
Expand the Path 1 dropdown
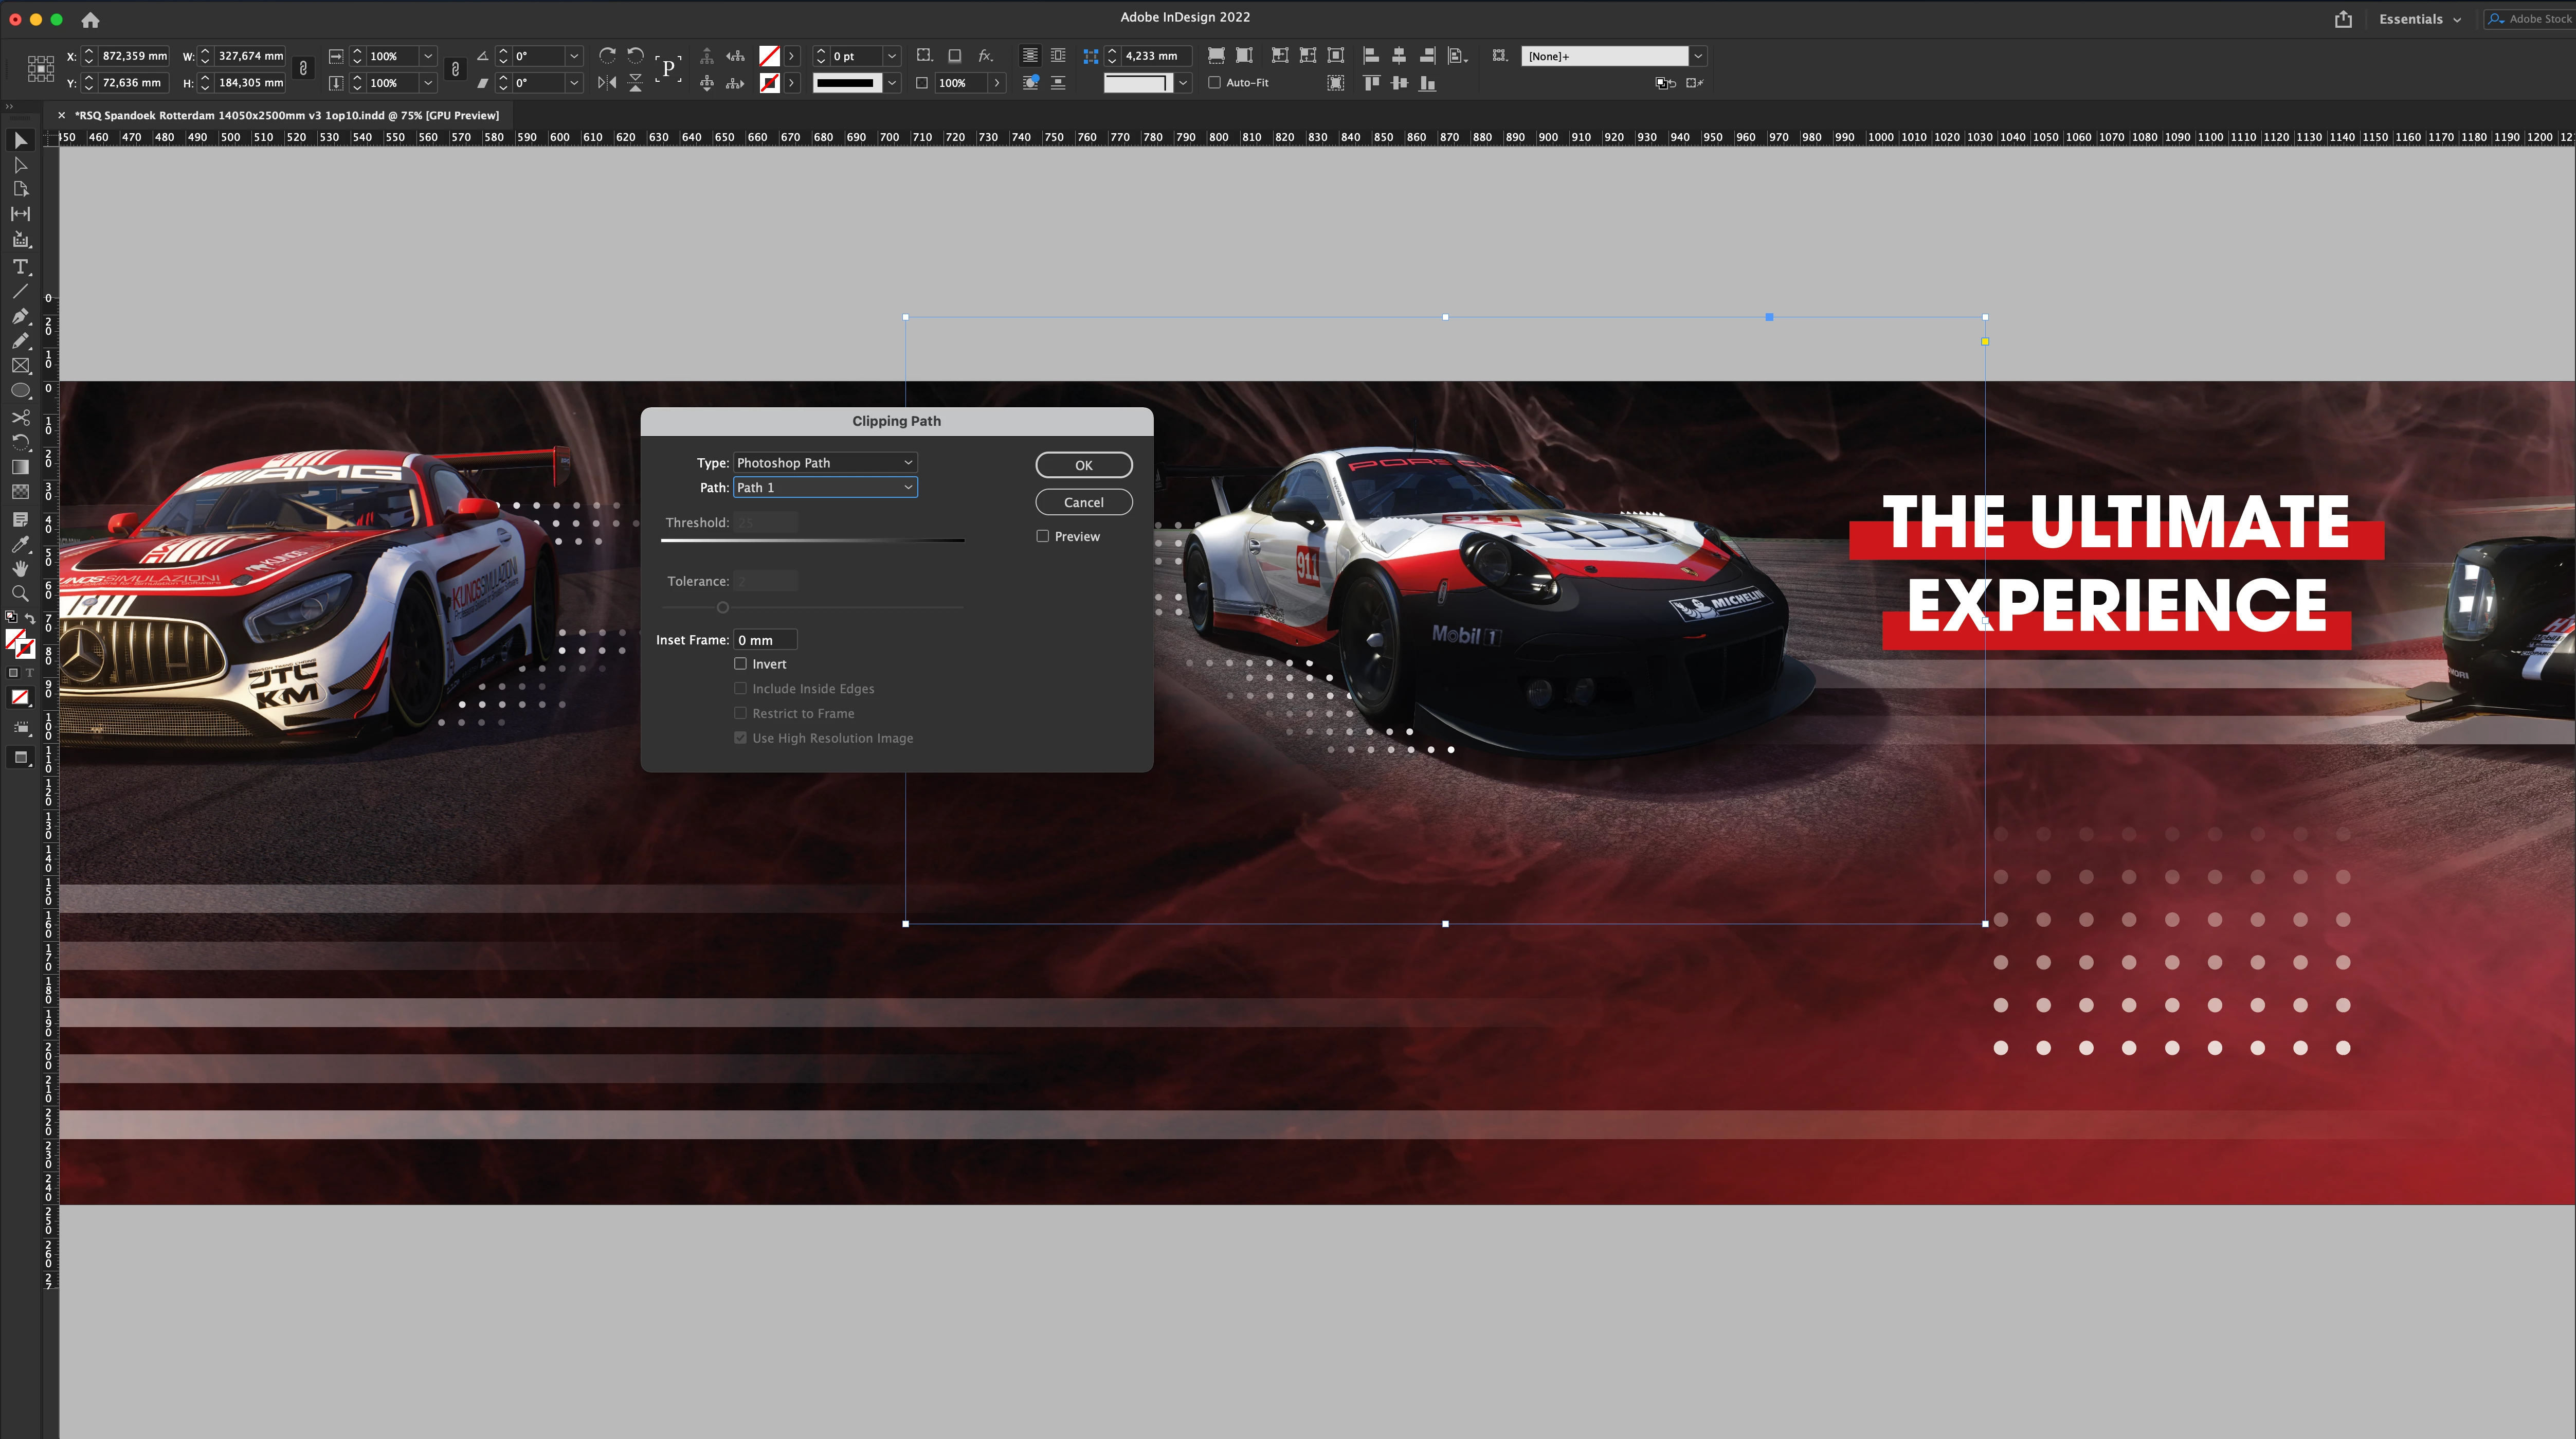click(825, 487)
